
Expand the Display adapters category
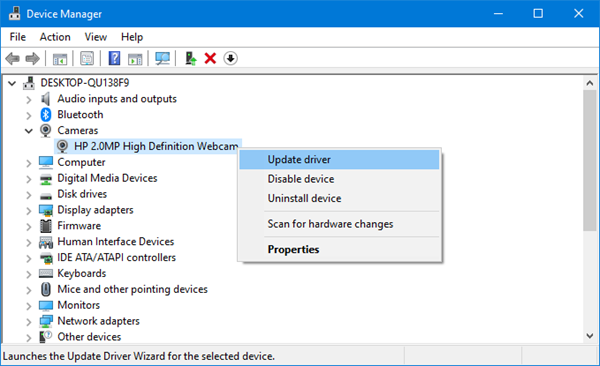click(x=29, y=211)
